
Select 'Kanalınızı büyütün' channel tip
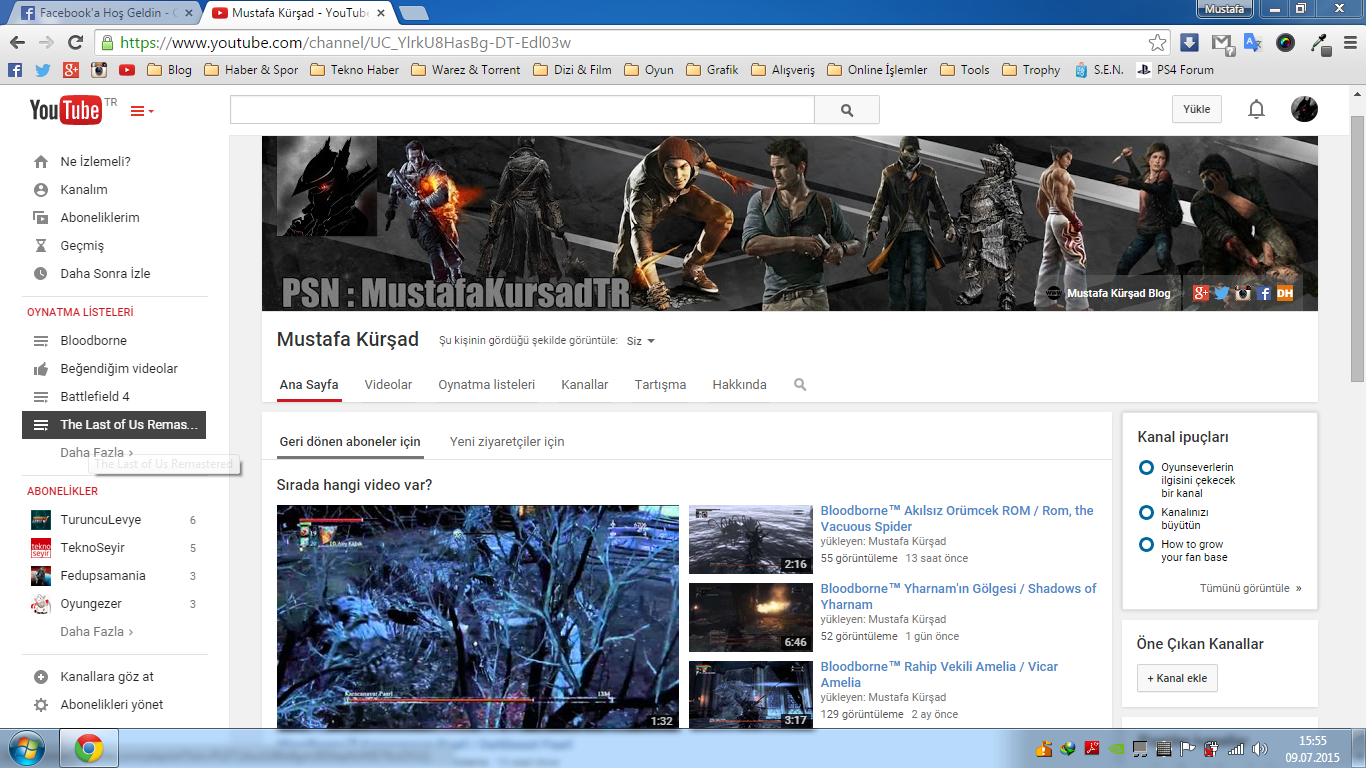pos(1185,518)
